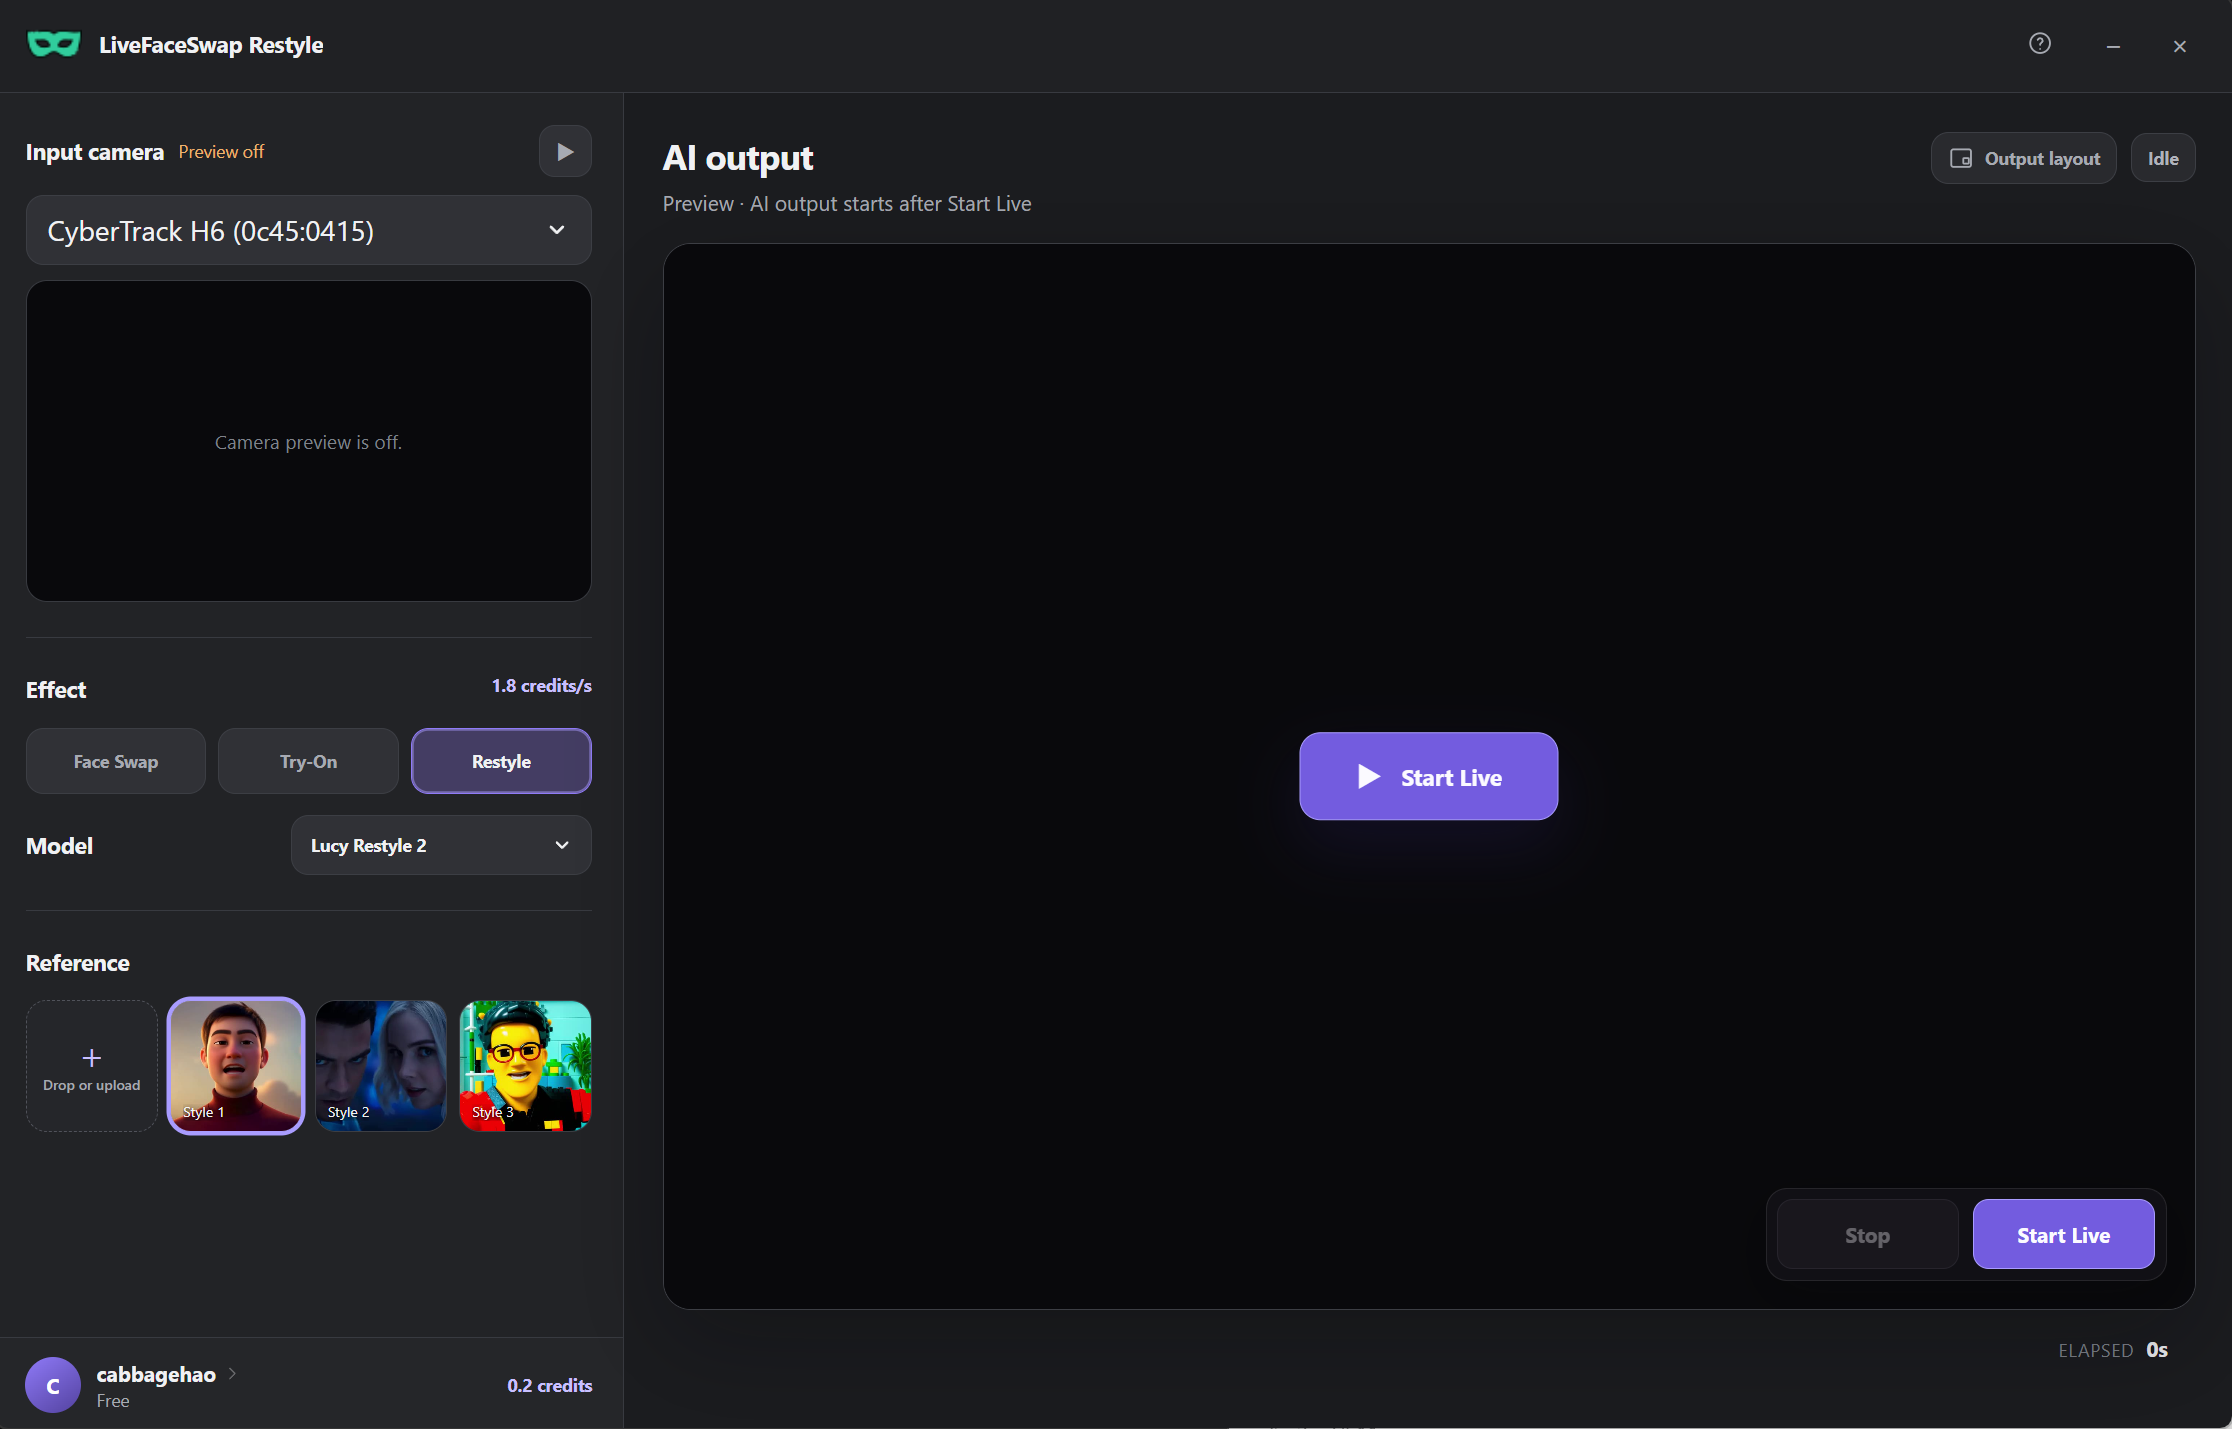Select the Face Swap effect
2232x1429 pixels.
pyautogui.click(x=116, y=761)
